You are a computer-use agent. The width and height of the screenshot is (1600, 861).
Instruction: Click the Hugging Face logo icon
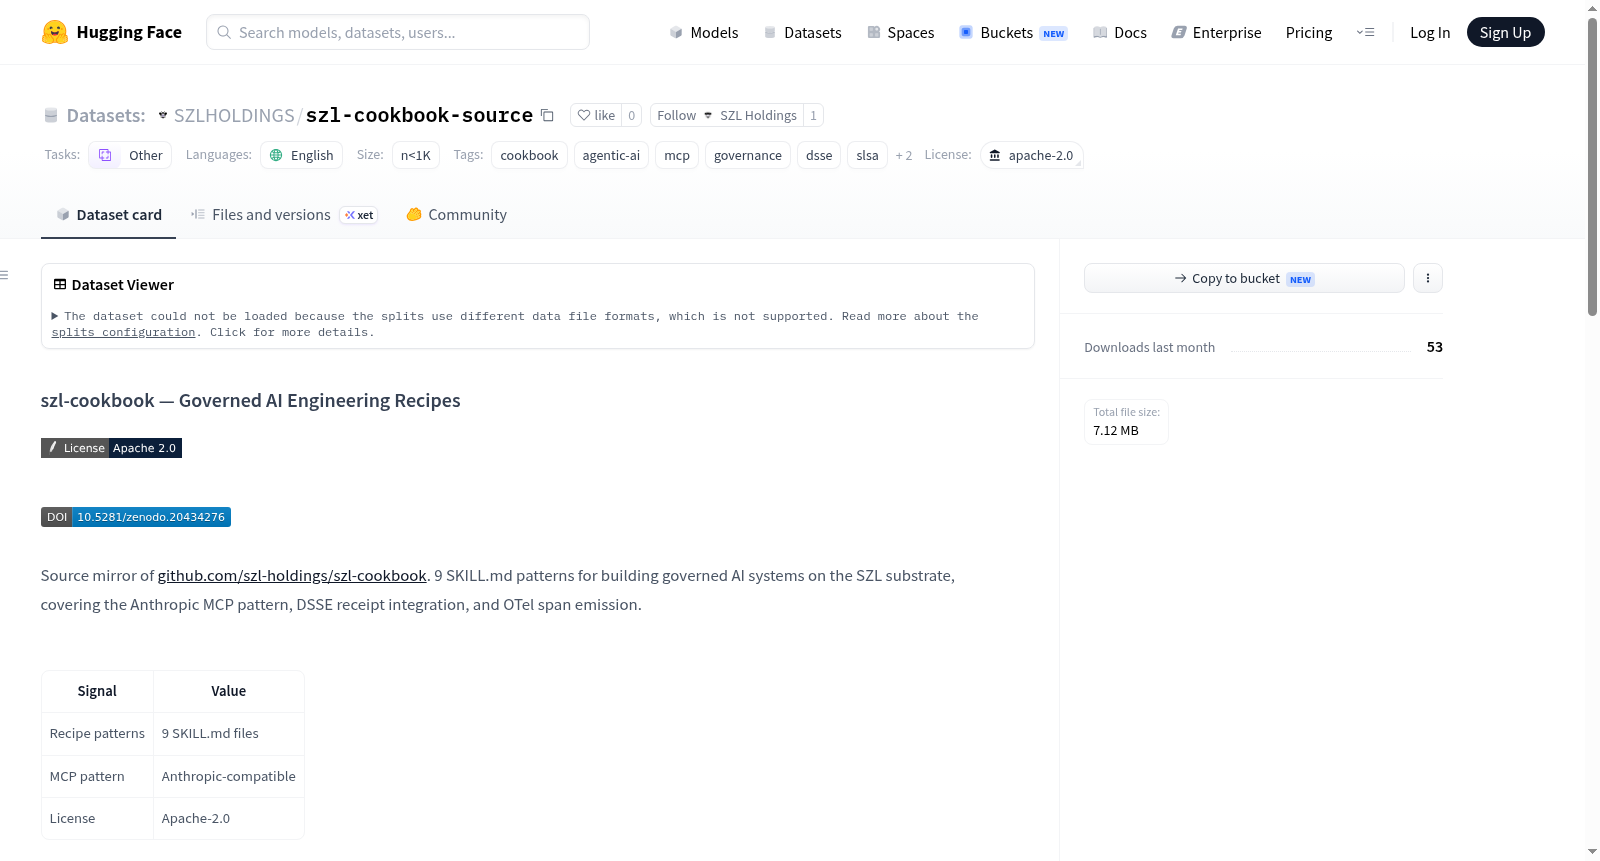pos(55,32)
